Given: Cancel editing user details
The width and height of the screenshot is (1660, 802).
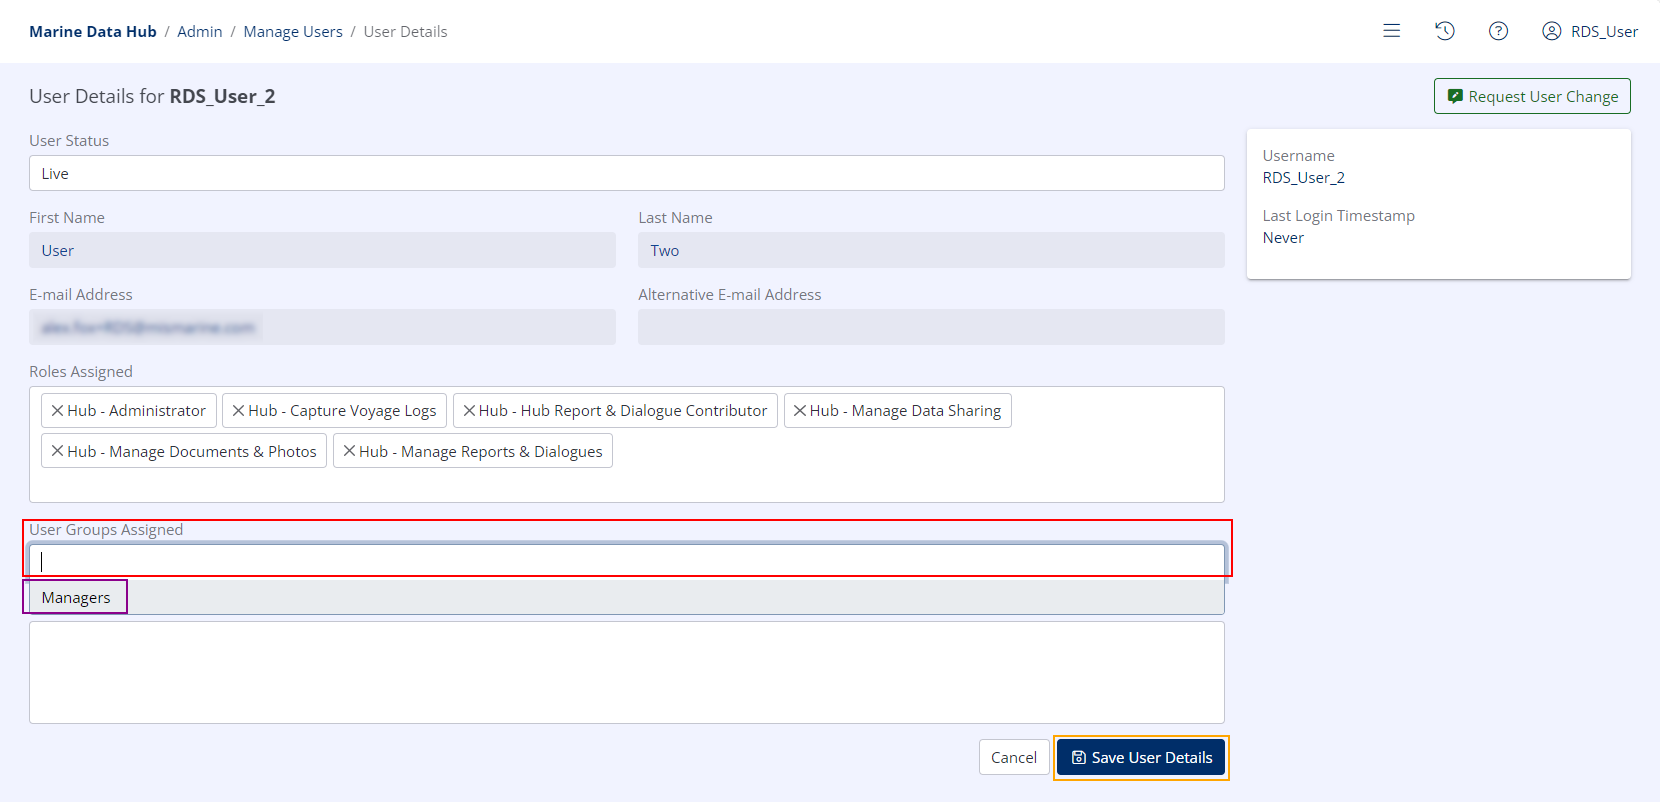Looking at the screenshot, I should (1013, 757).
